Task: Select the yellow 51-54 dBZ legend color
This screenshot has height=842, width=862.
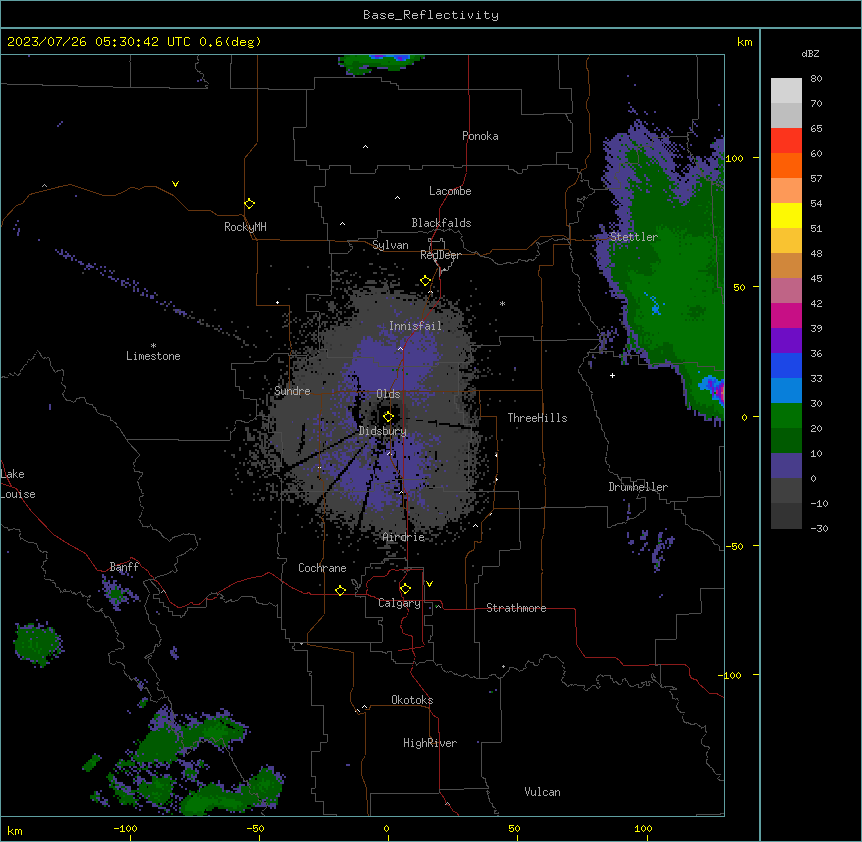Action: 786,215
